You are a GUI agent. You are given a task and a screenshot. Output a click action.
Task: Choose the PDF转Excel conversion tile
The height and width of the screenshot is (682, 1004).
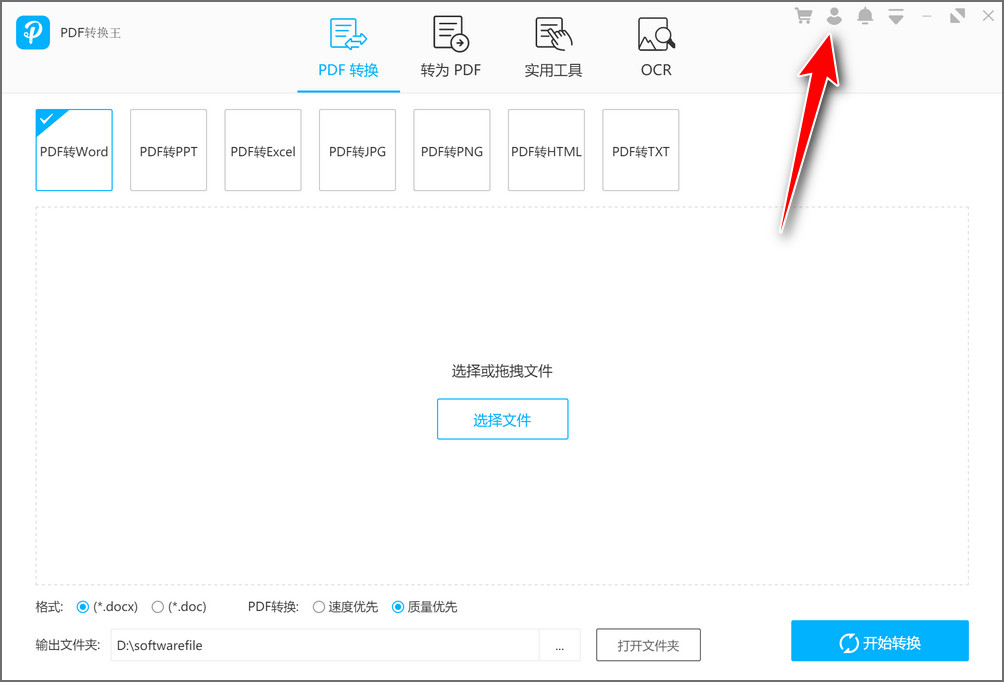tap(263, 151)
